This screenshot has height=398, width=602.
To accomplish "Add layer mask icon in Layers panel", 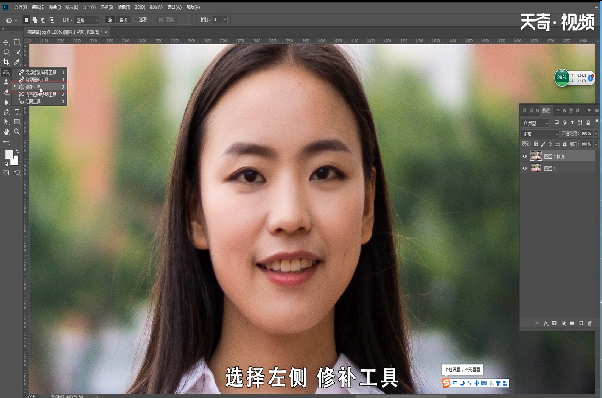I will [x=554, y=324].
